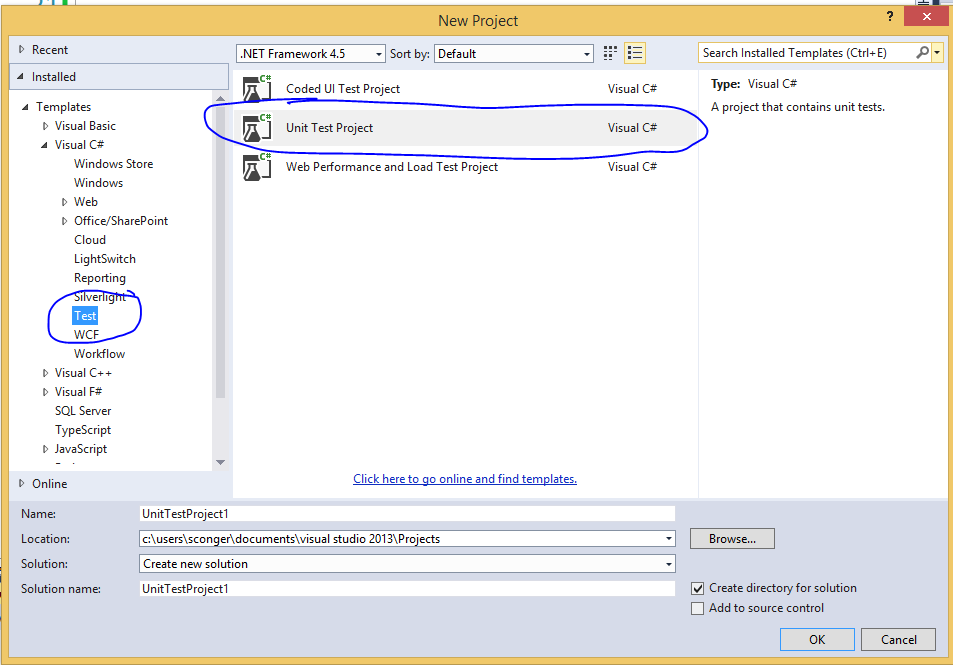Expand the Web node arrow

64,202
